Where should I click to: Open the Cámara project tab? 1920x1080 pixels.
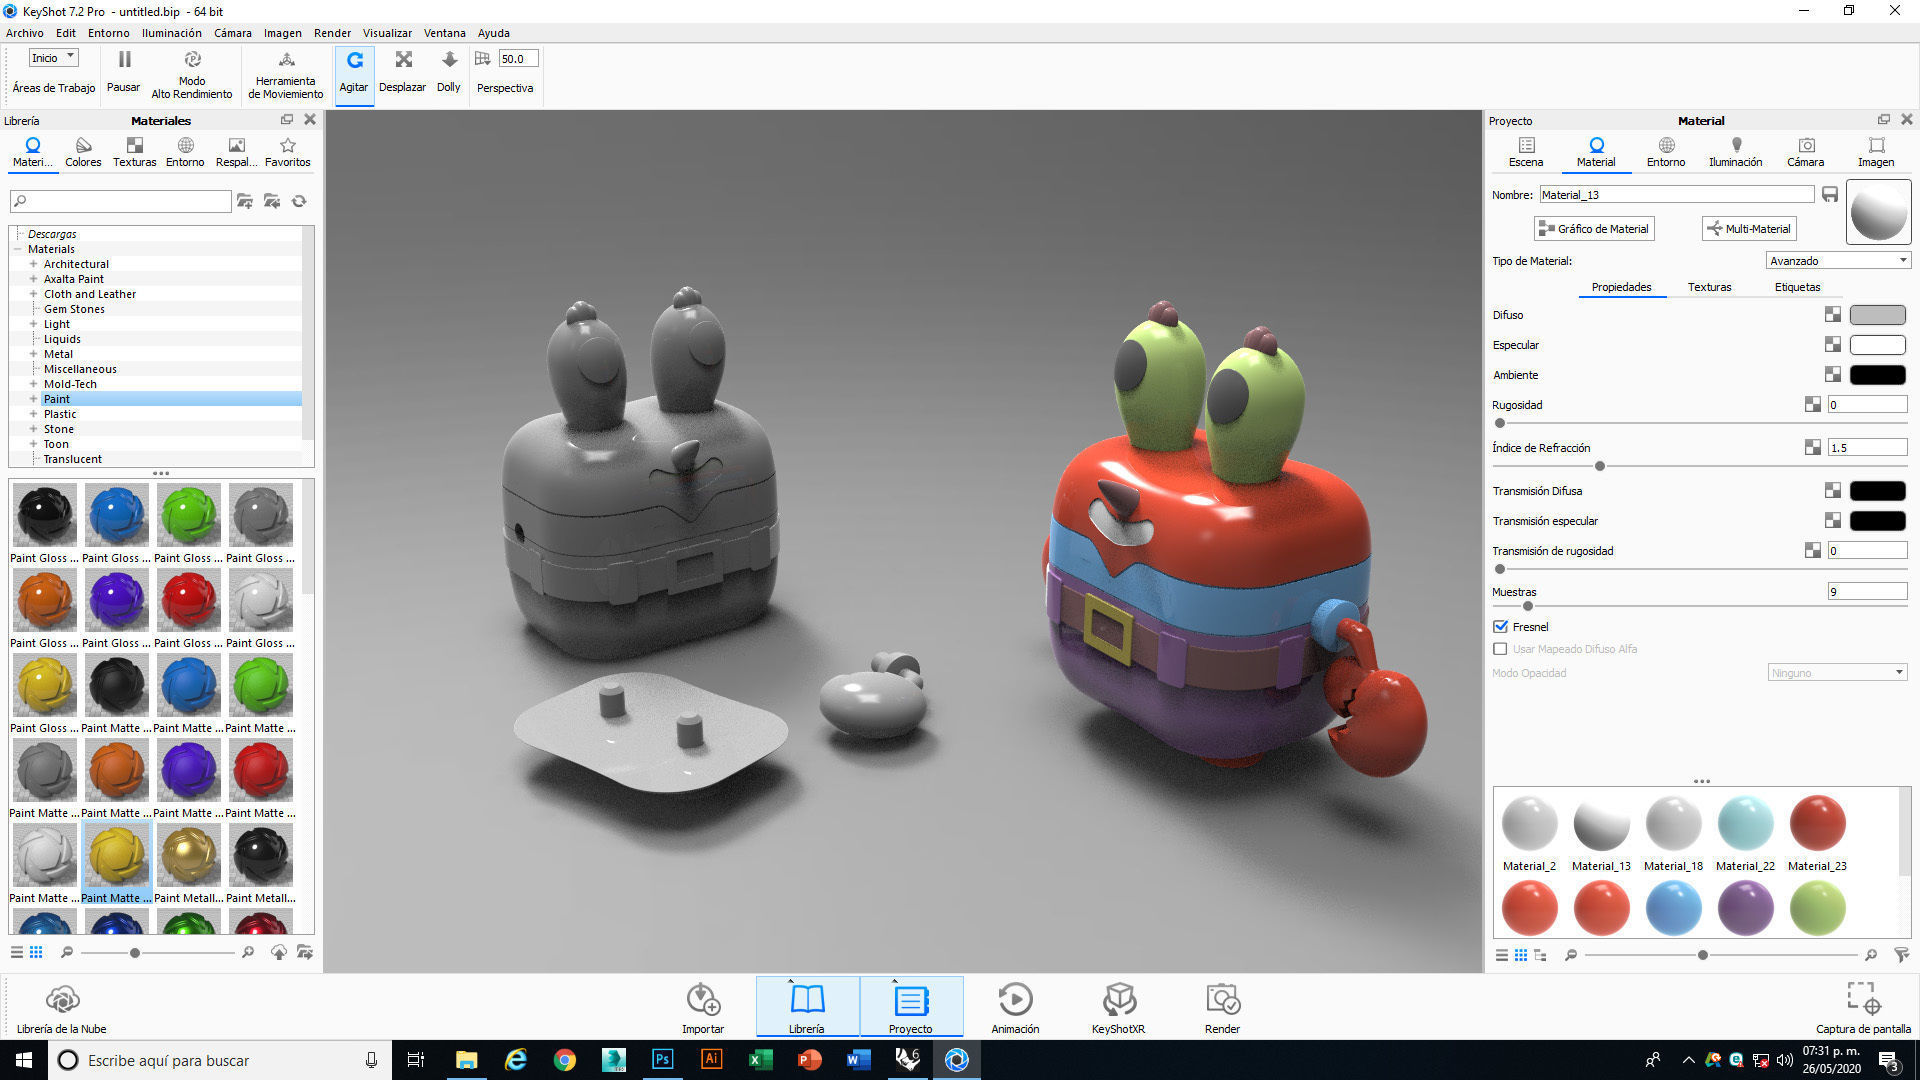(1806, 152)
